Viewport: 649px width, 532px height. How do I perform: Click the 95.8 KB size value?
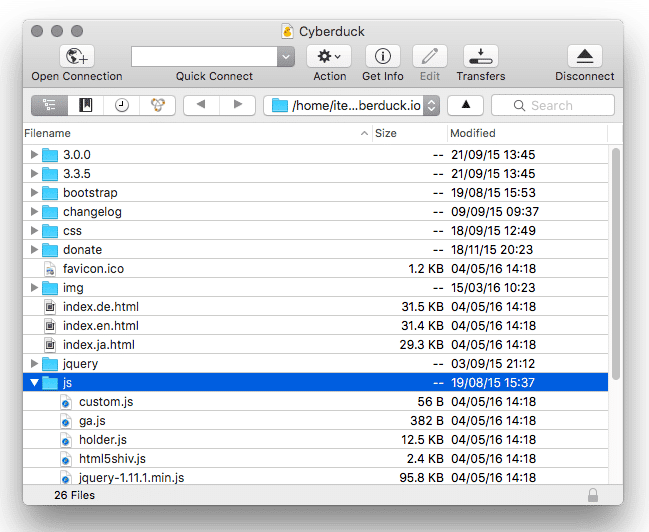[421, 478]
